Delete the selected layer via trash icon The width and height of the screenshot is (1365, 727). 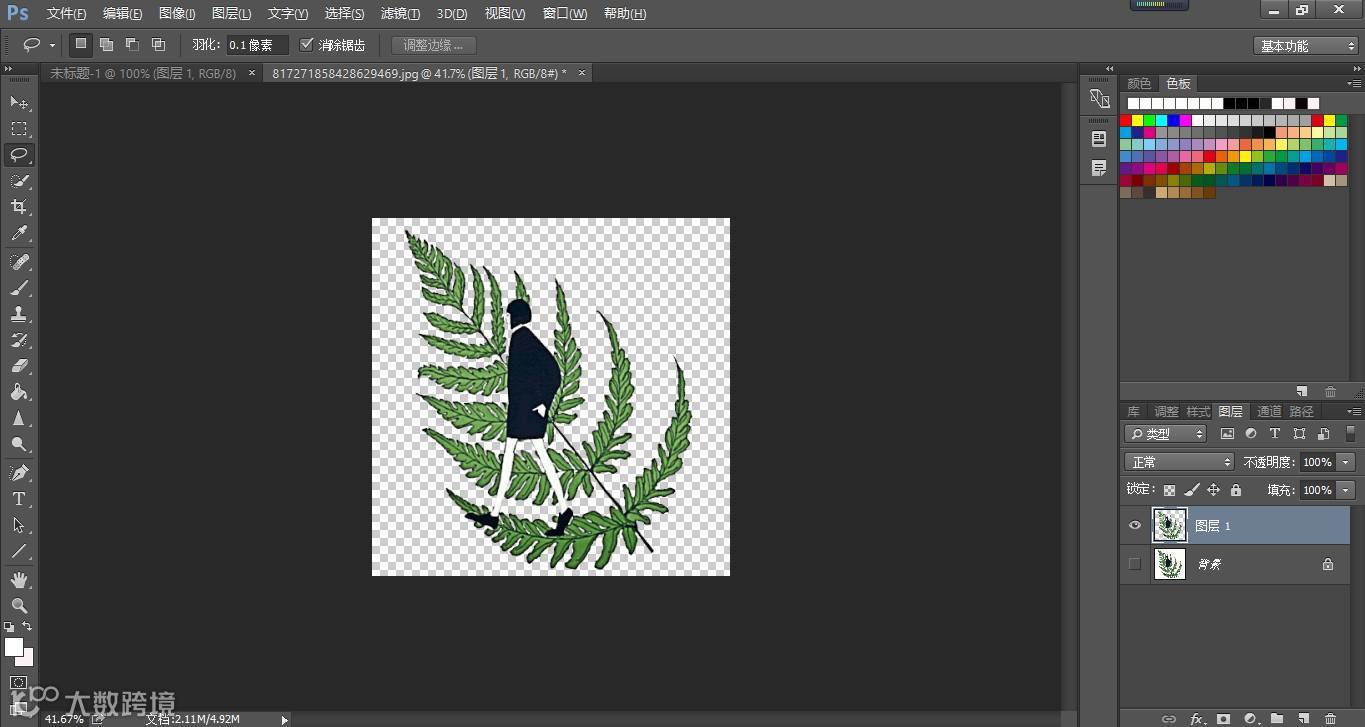[x=1330, y=718]
